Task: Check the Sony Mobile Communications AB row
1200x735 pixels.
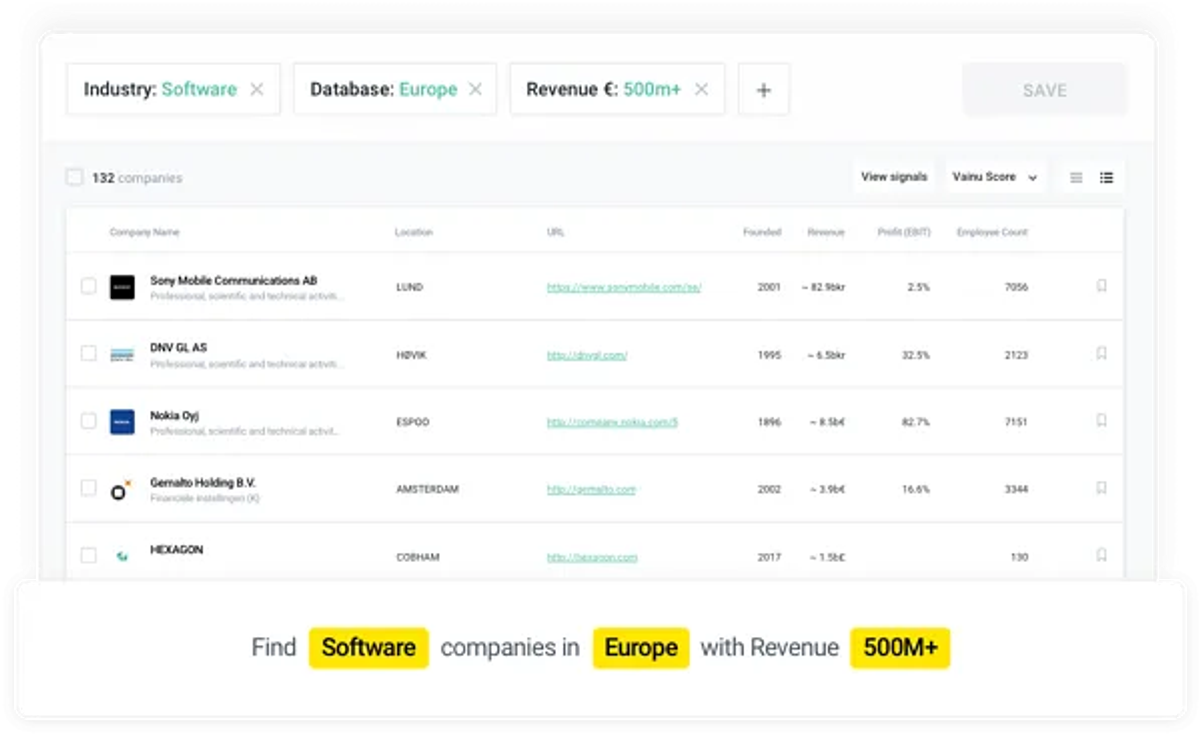Action: pyautogui.click(x=88, y=286)
